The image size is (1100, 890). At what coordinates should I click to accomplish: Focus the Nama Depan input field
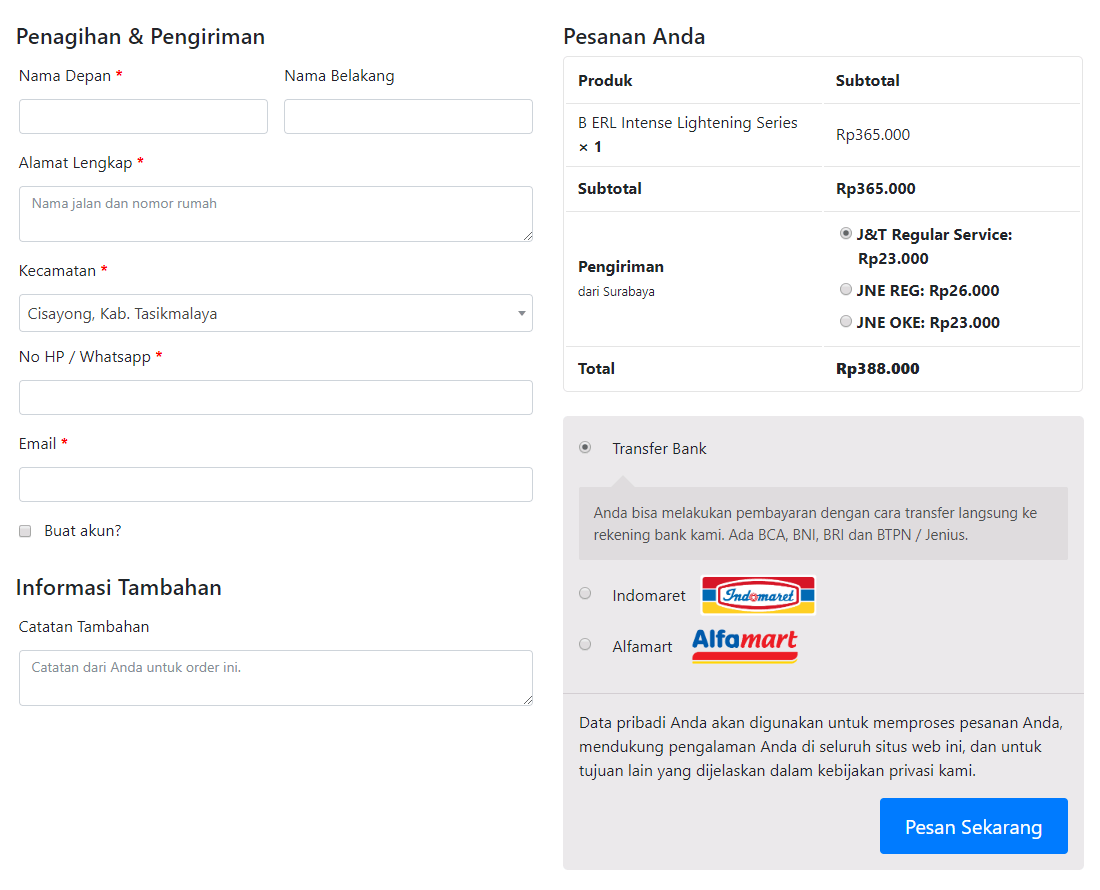pos(143,116)
